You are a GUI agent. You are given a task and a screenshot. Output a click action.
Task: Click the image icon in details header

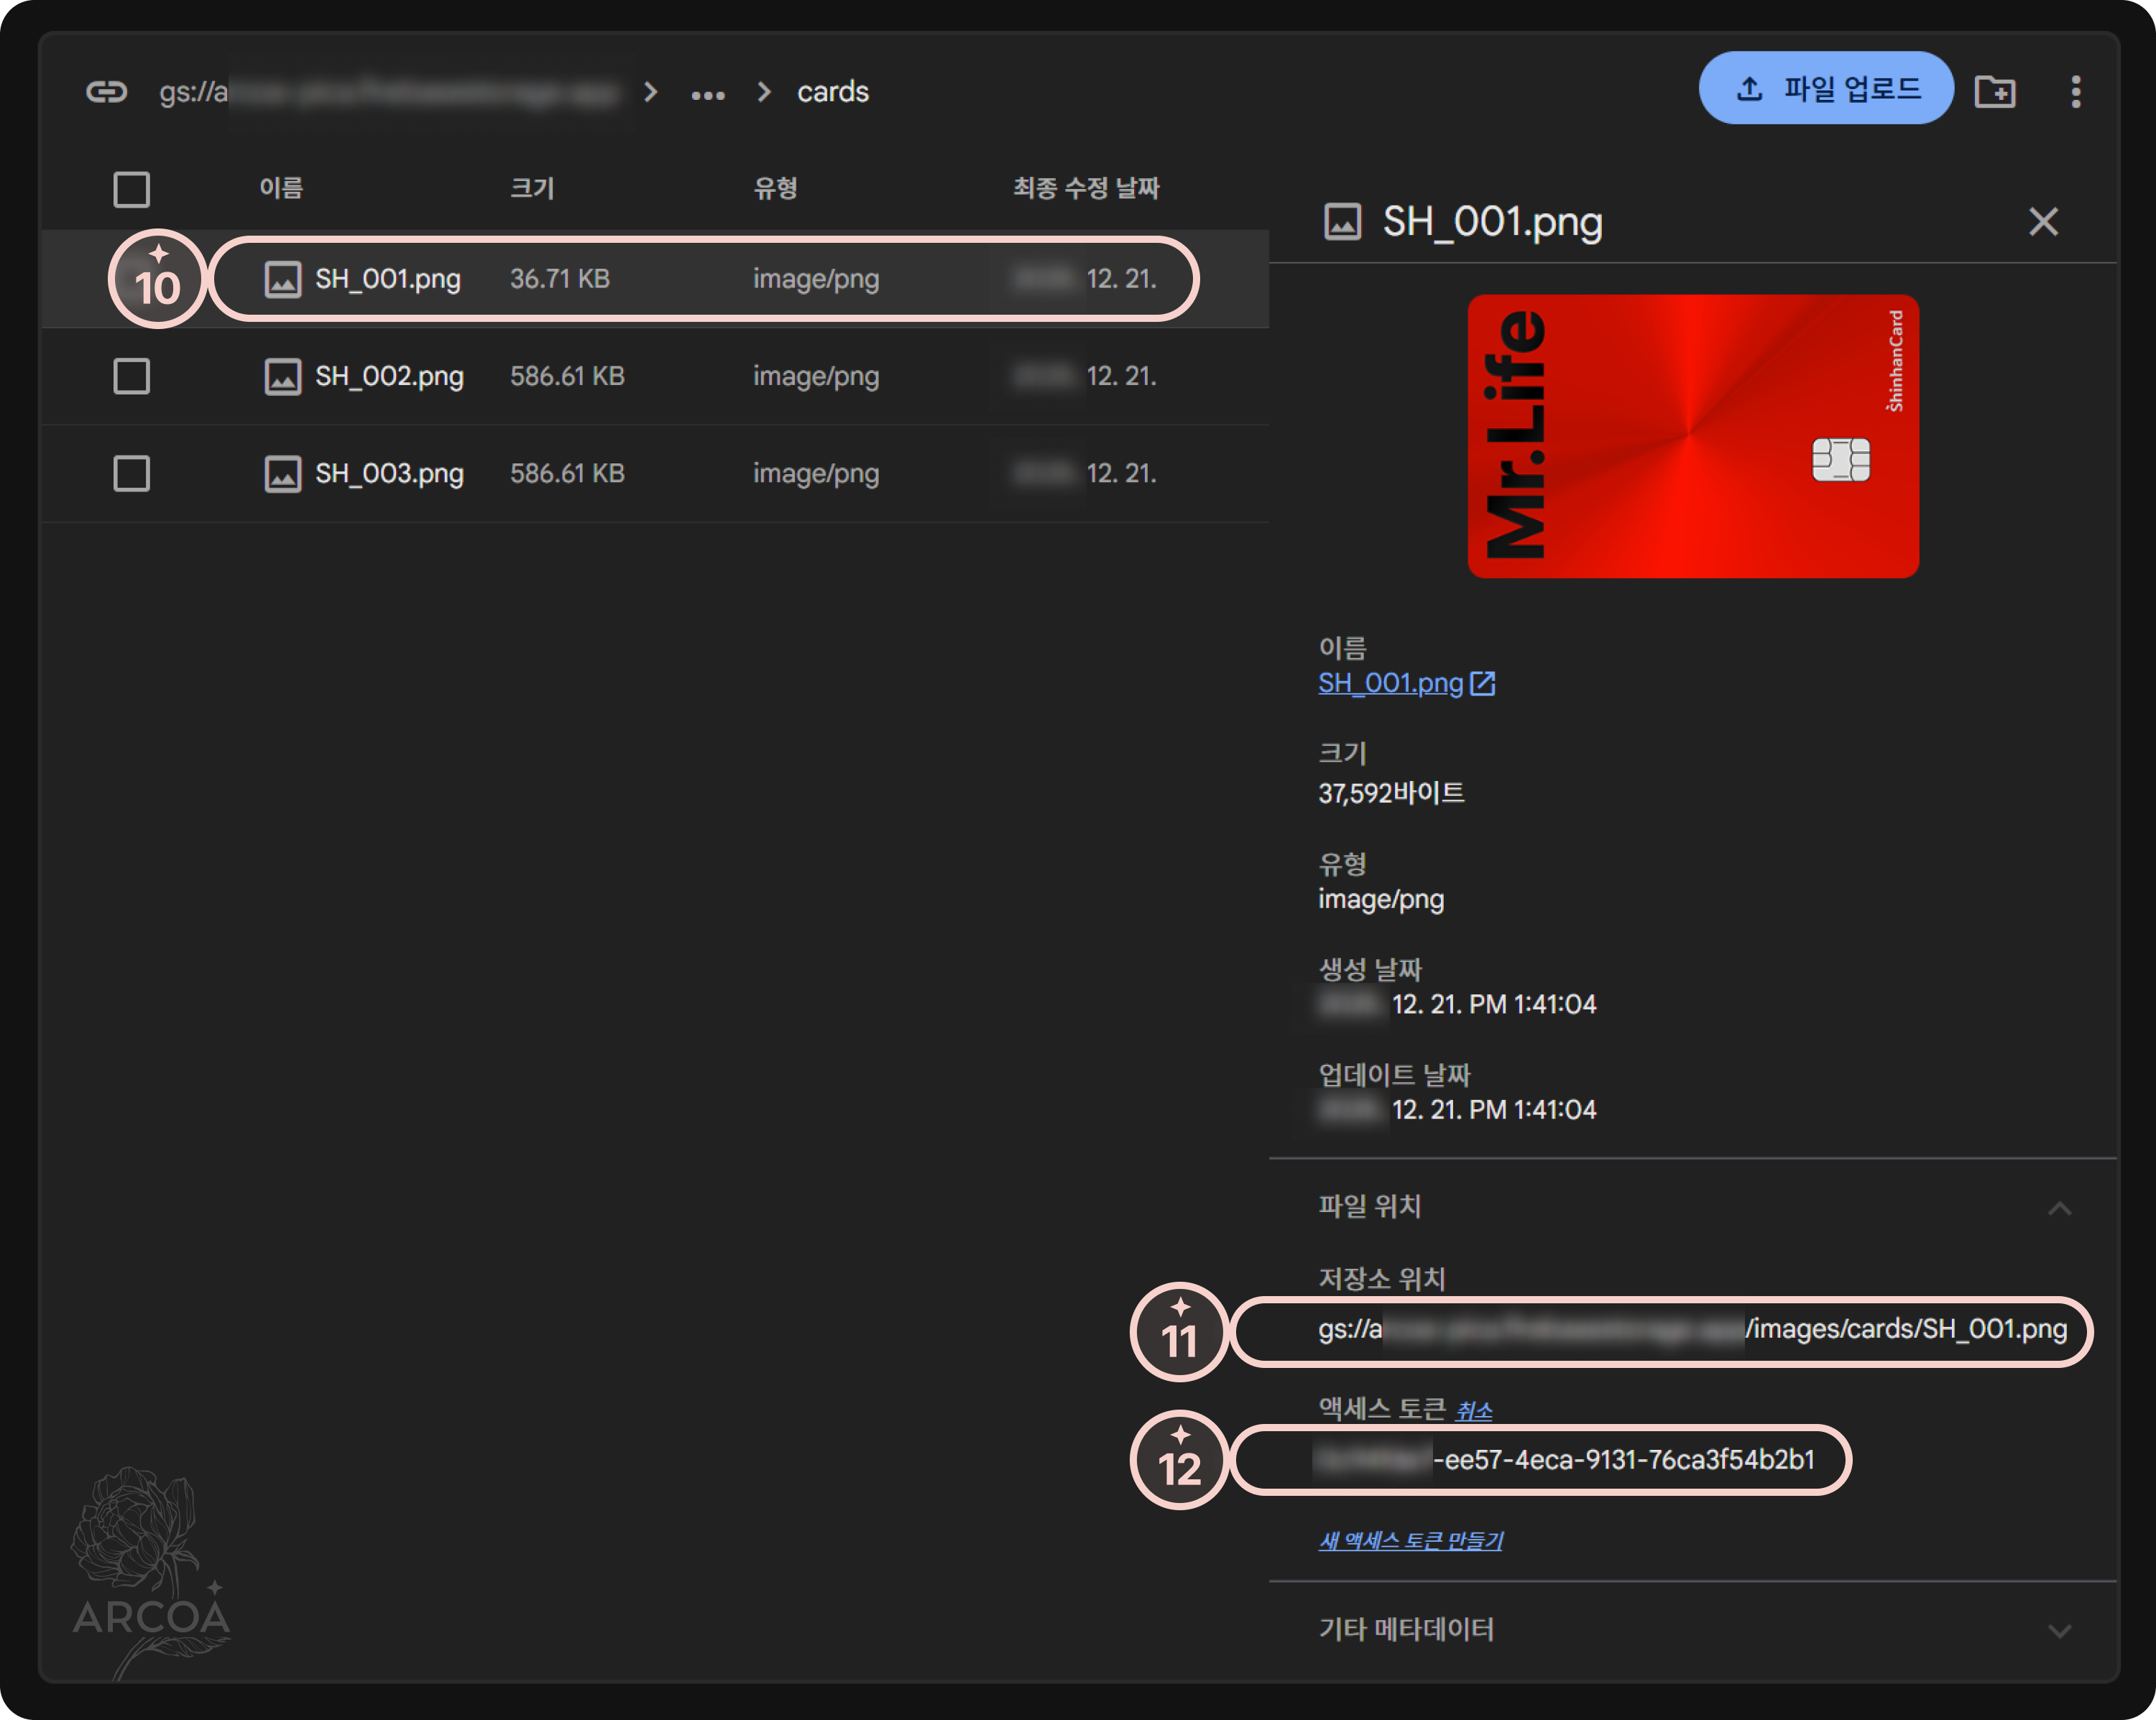(x=1342, y=222)
